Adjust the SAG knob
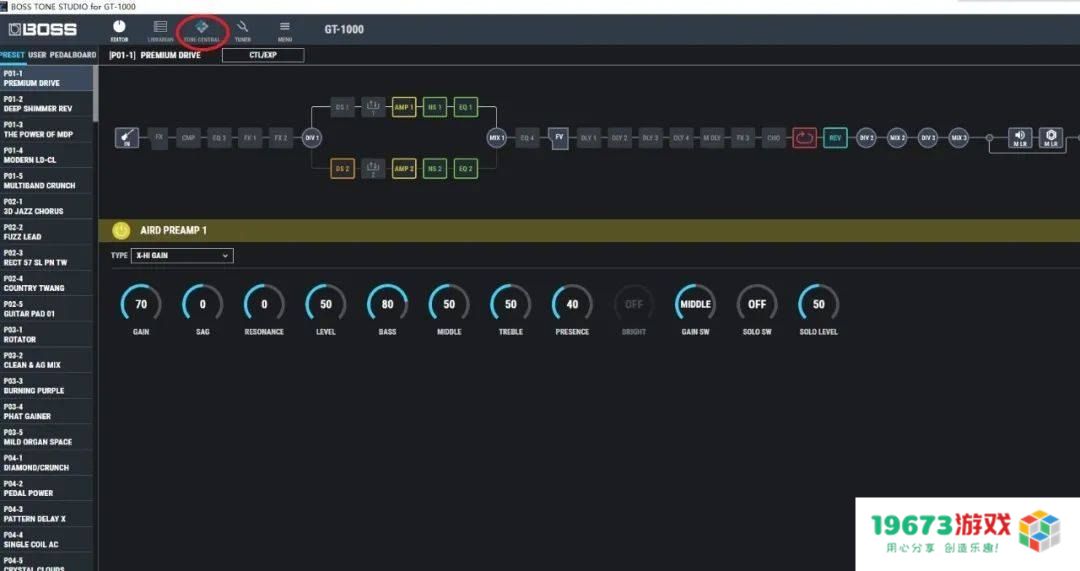The image size is (1080, 571). click(202, 304)
